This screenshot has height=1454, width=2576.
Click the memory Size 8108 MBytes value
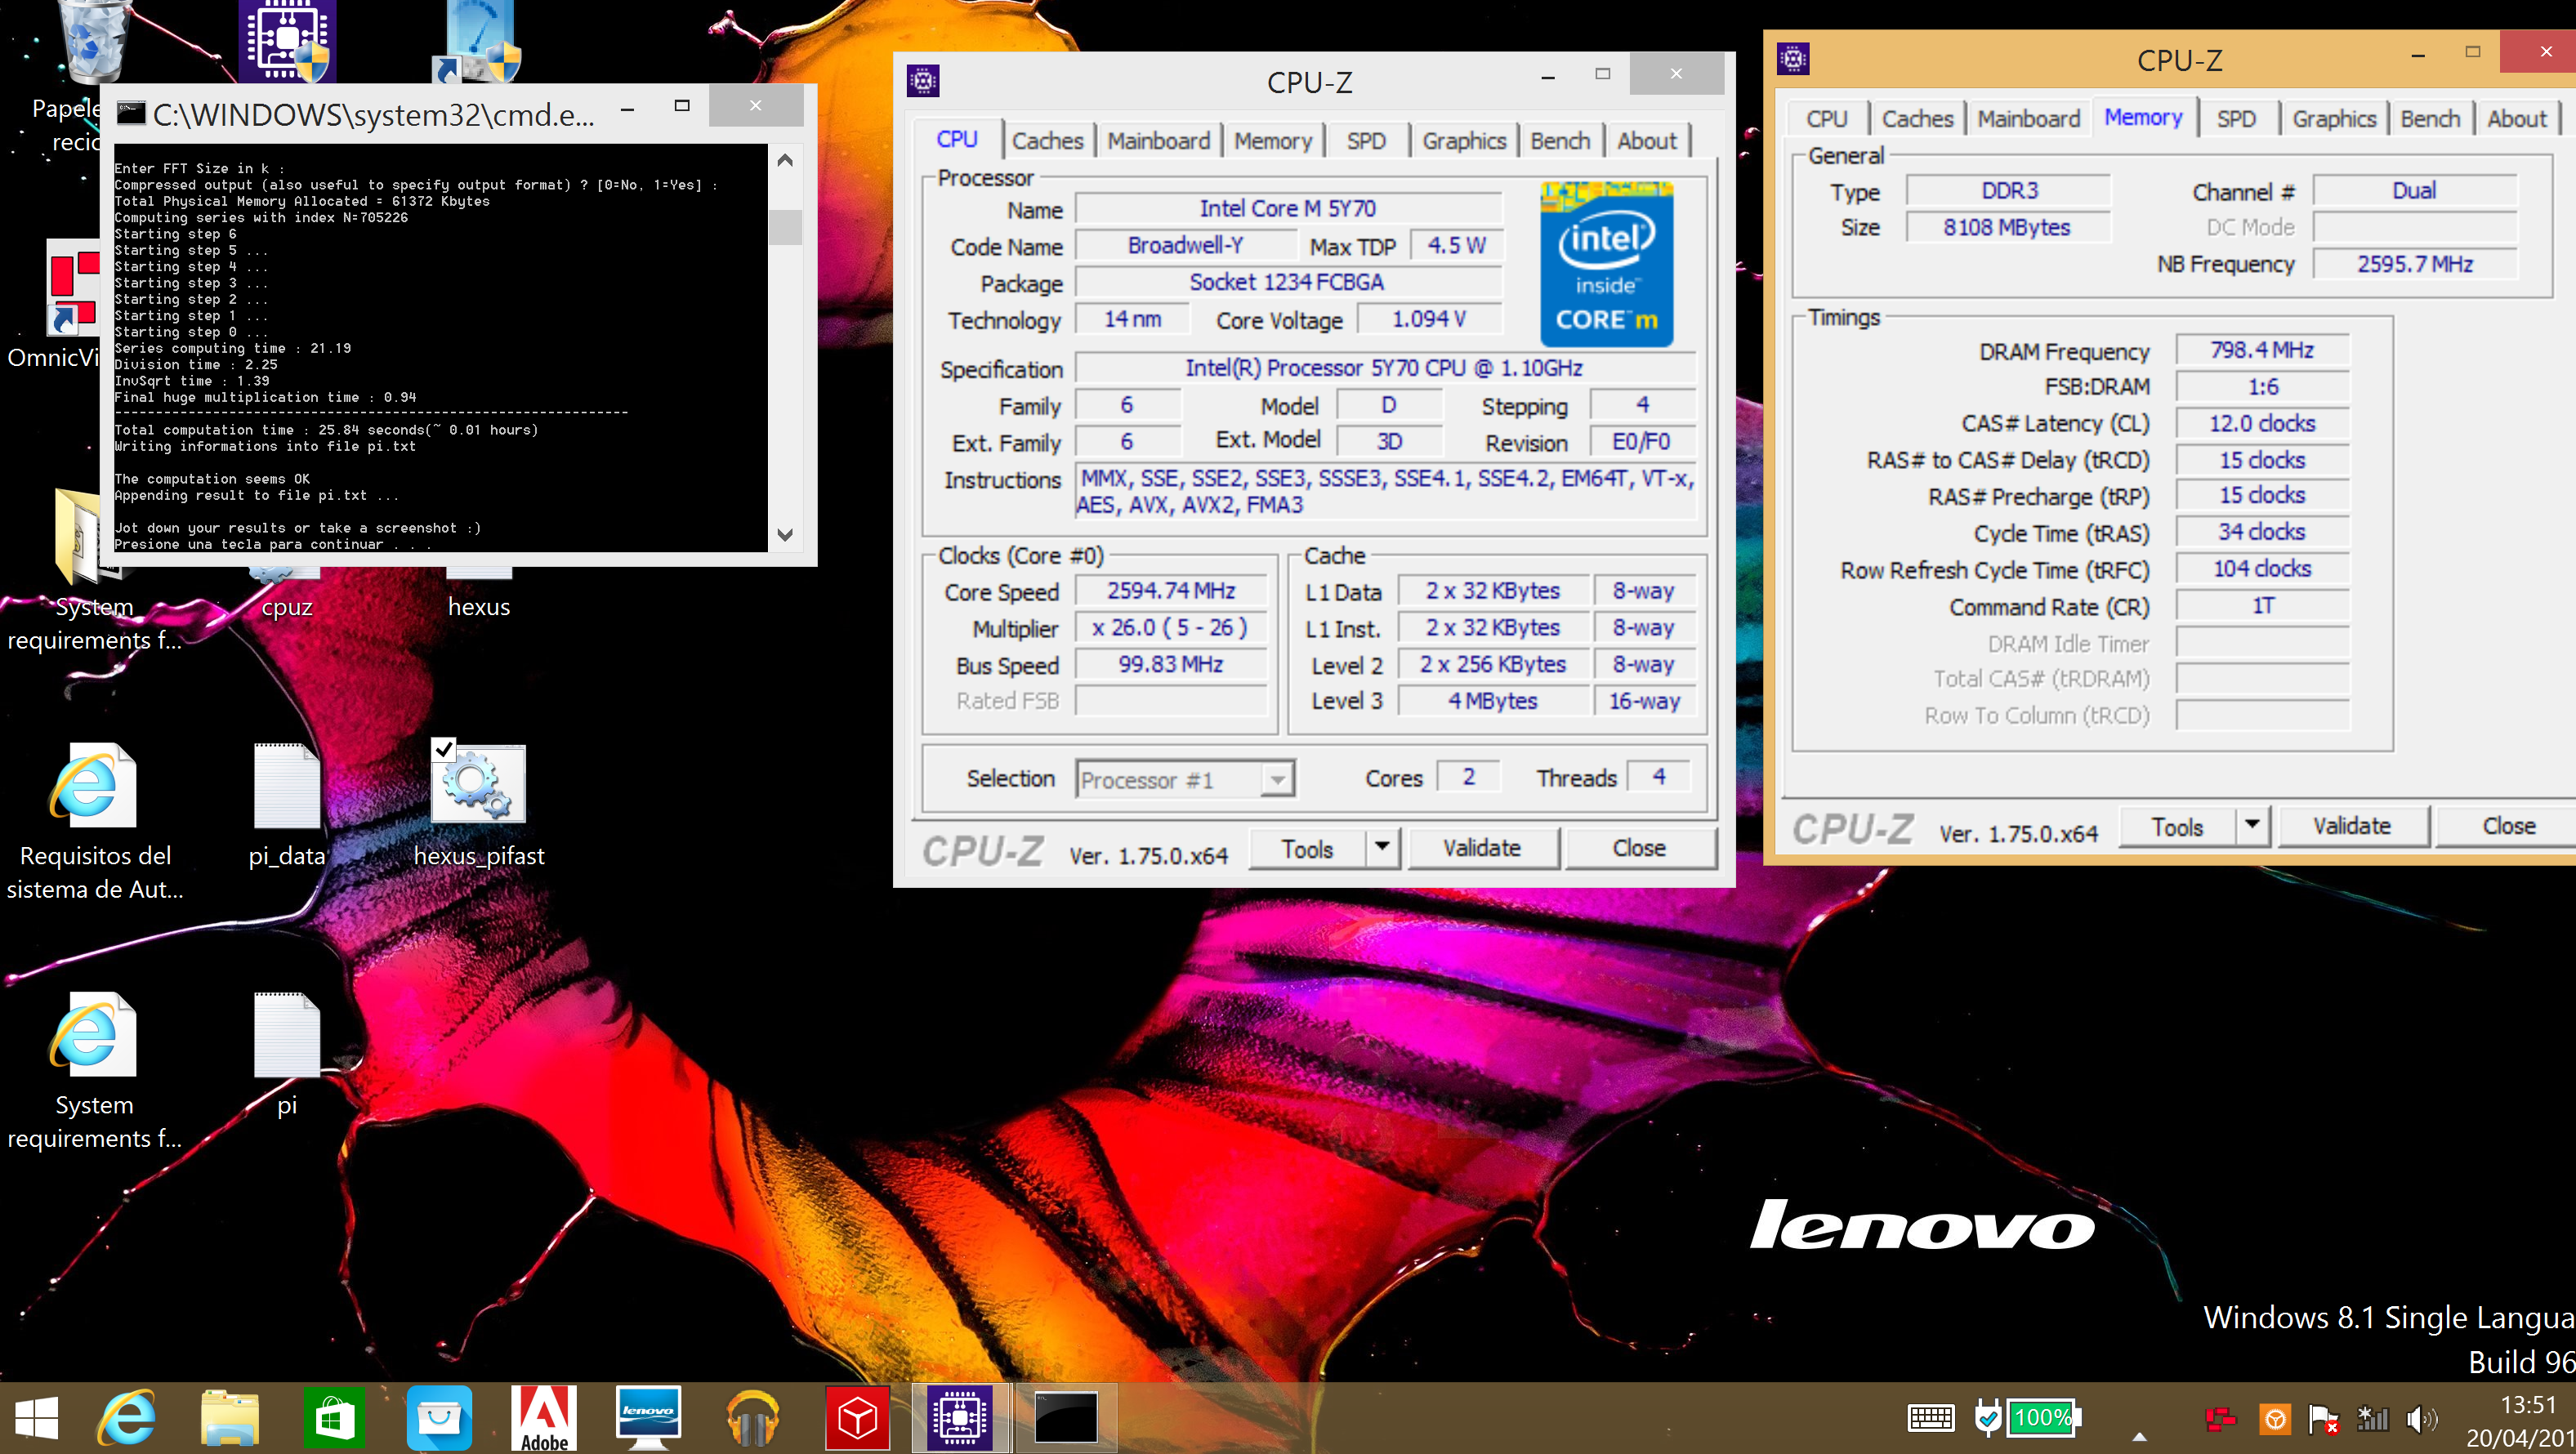point(2007,227)
